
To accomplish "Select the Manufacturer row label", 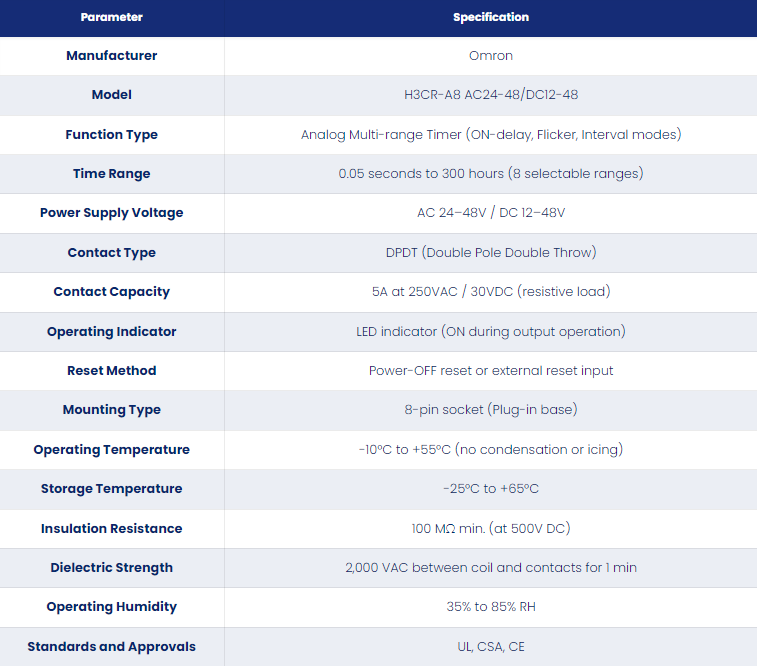I will click(112, 56).
